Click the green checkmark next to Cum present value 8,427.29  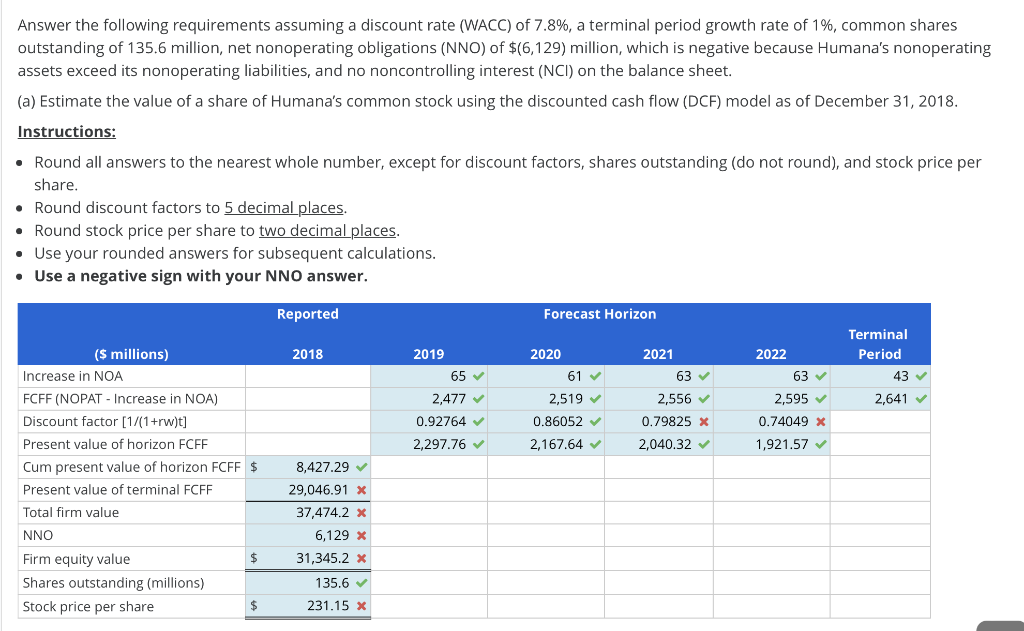click(361, 467)
